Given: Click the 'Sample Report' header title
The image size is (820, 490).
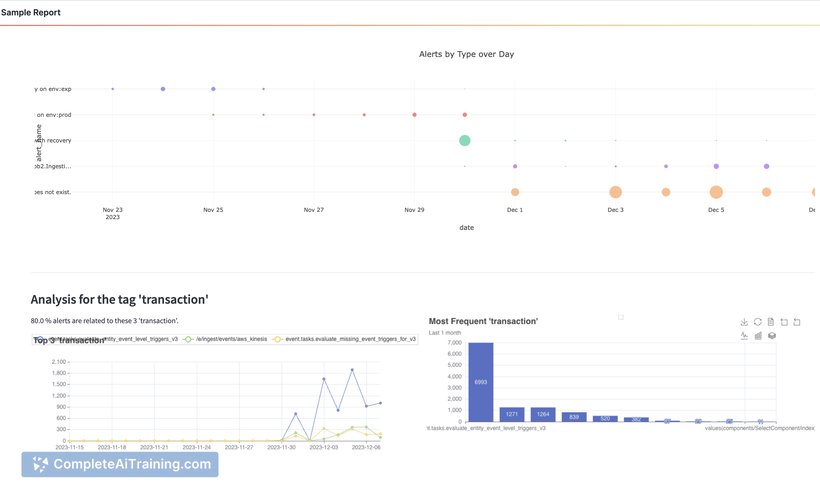Looking at the screenshot, I should [31, 12].
